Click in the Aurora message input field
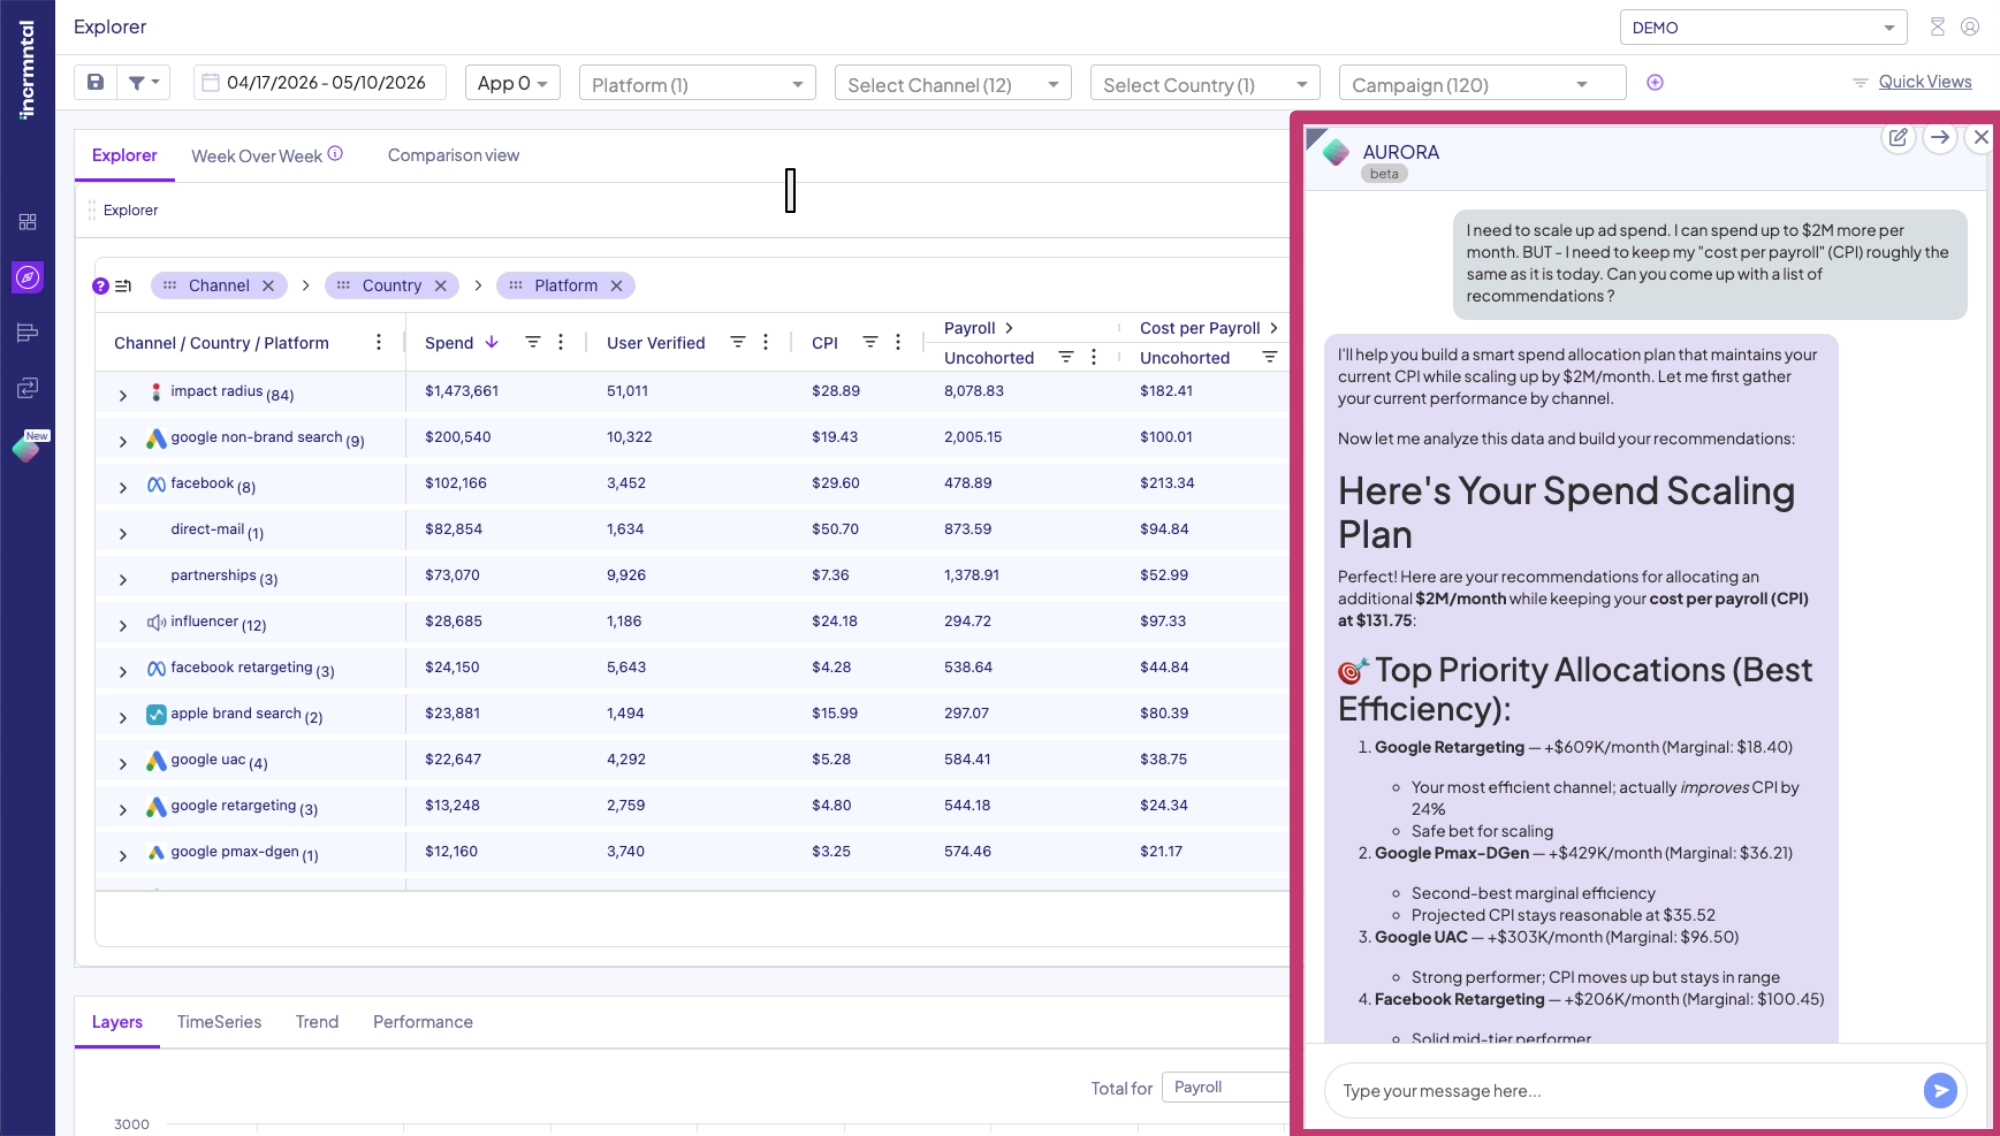The width and height of the screenshot is (2000, 1136). tap(1625, 1090)
